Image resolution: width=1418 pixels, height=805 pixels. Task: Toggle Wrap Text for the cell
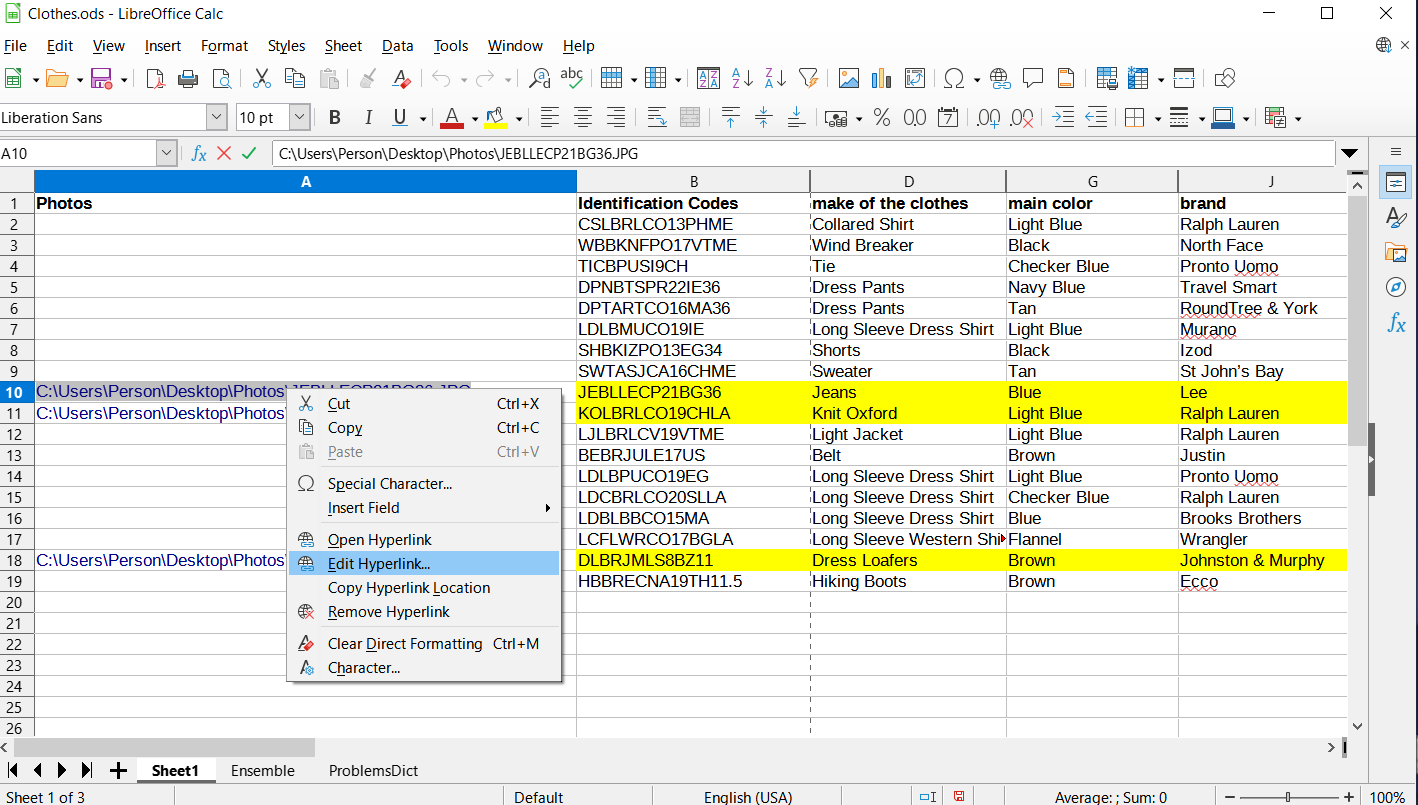[657, 118]
